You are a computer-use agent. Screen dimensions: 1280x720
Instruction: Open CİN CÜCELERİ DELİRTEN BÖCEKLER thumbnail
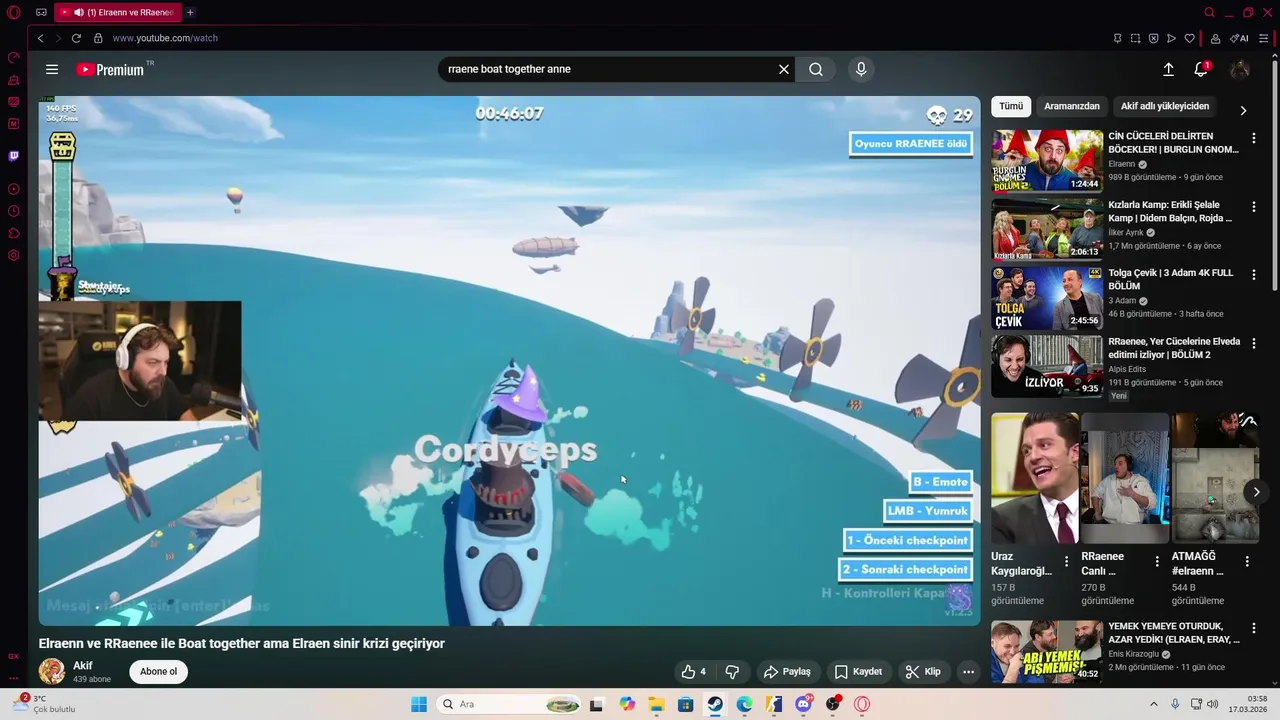[x=1047, y=160]
